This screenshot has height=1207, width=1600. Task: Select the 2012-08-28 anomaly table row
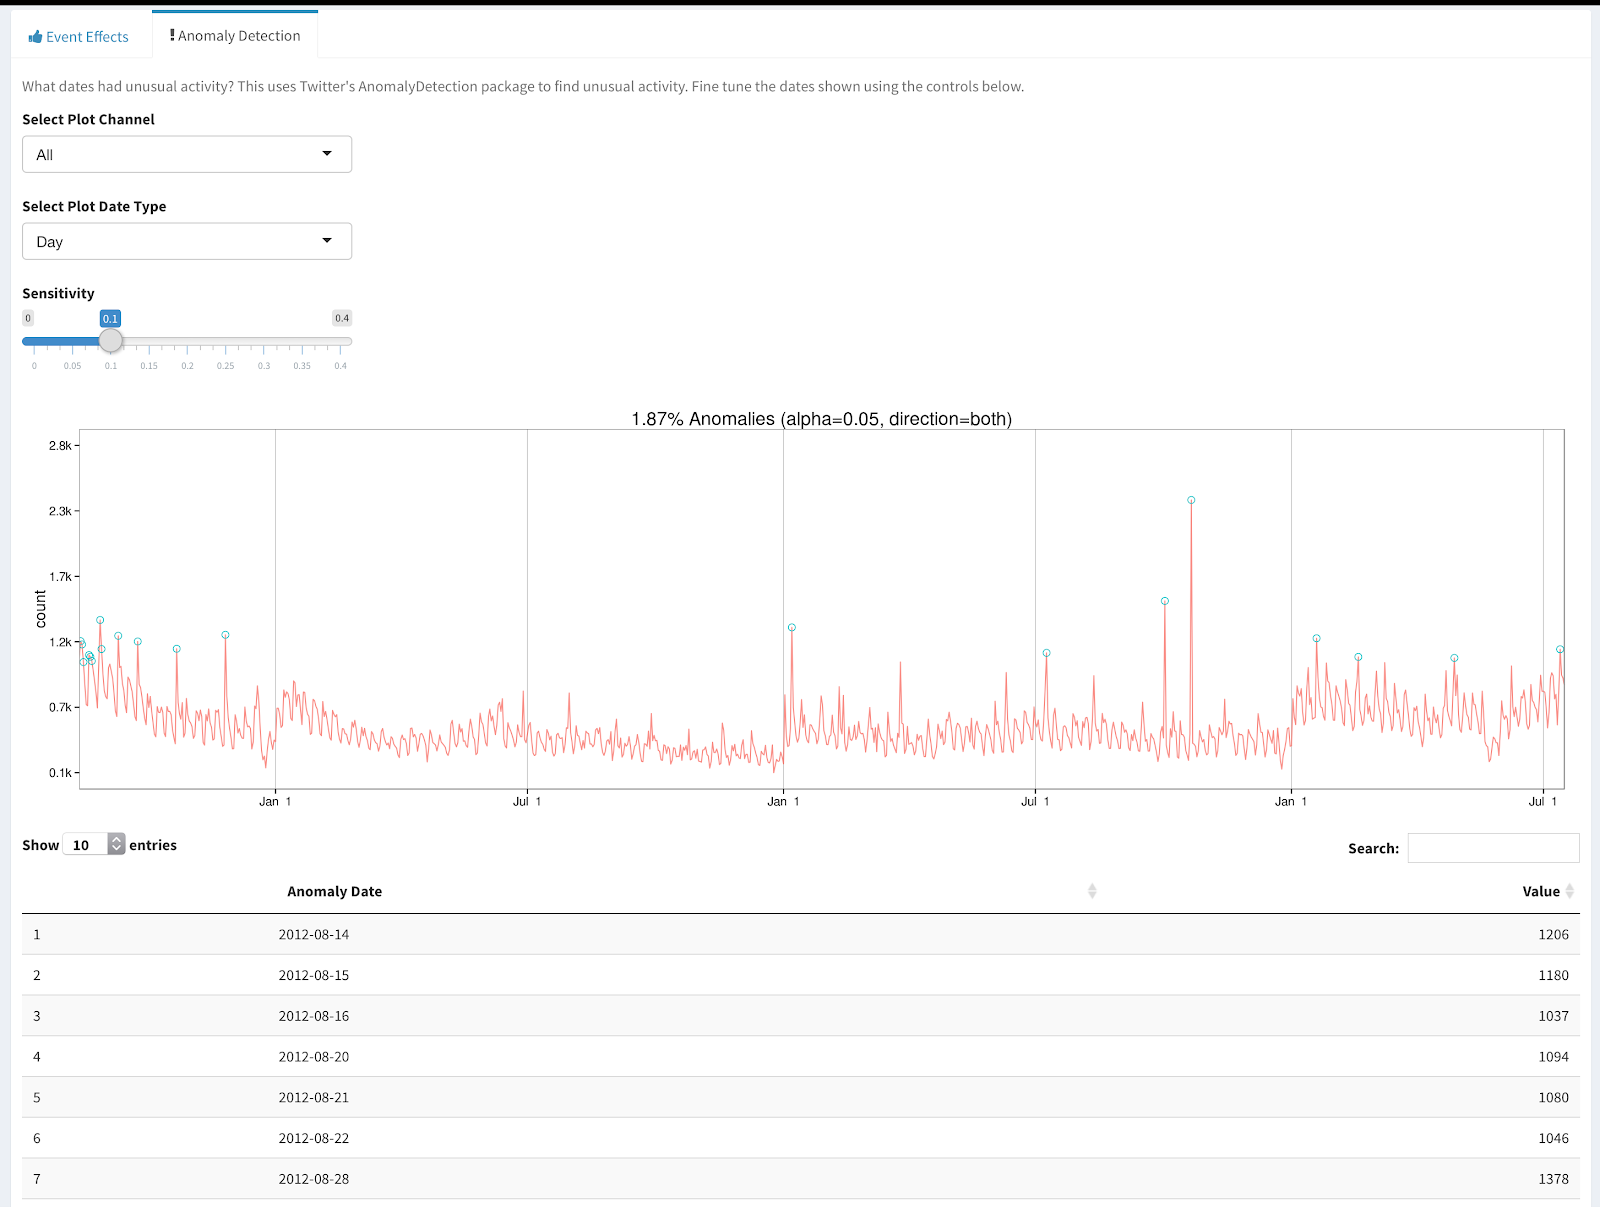pyautogui.click(x=801, y=1179)
